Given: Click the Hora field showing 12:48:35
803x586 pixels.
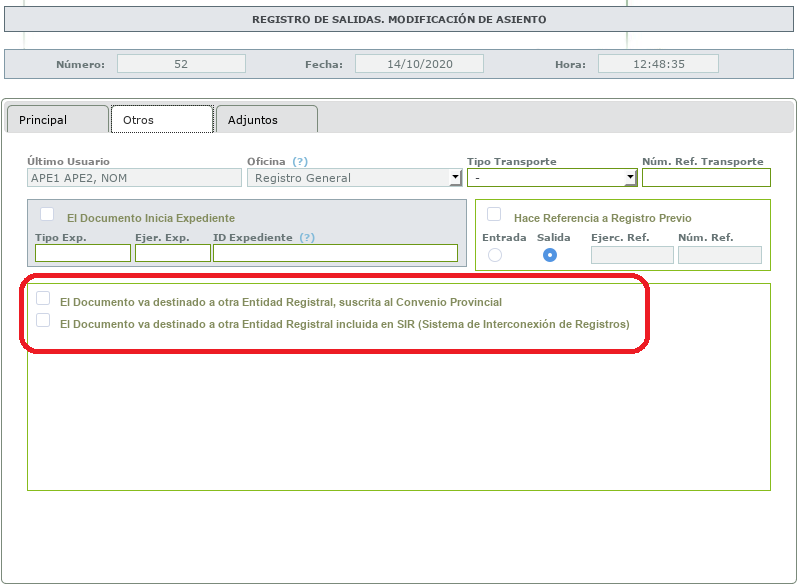Looking at the screenshot, I should tap(659, 64).
